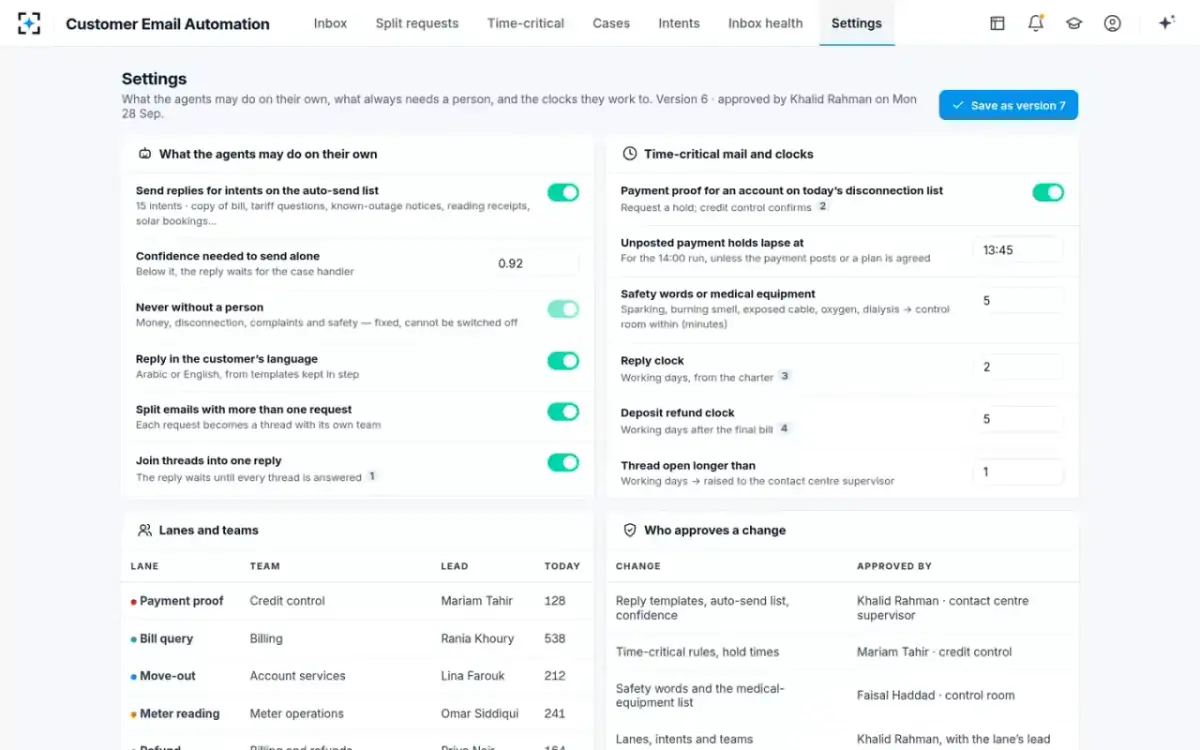The height and width of the screenshot is (750, 1200).
Task: Open the sparkle AI assistant icon
Action: tap(1166, 23)
